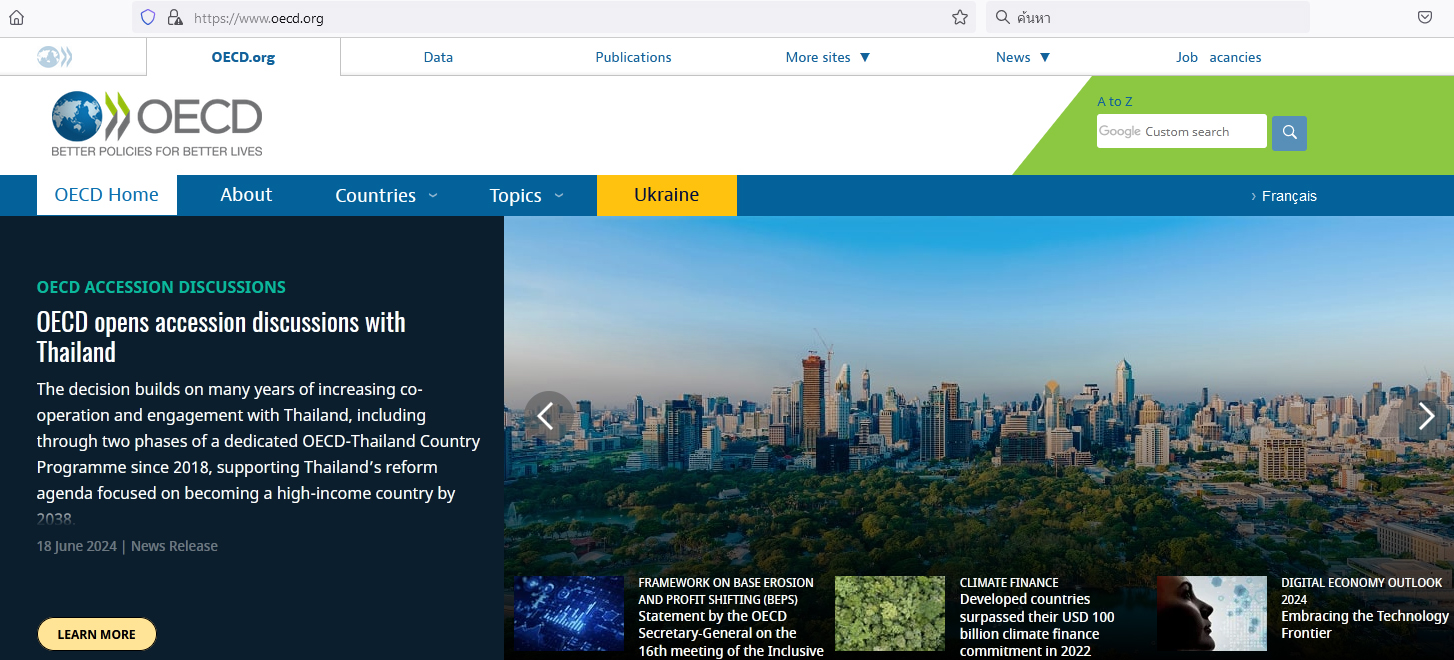Open the climate finance forest thumbnail
1454x660 pixels.
click(890, 614)
